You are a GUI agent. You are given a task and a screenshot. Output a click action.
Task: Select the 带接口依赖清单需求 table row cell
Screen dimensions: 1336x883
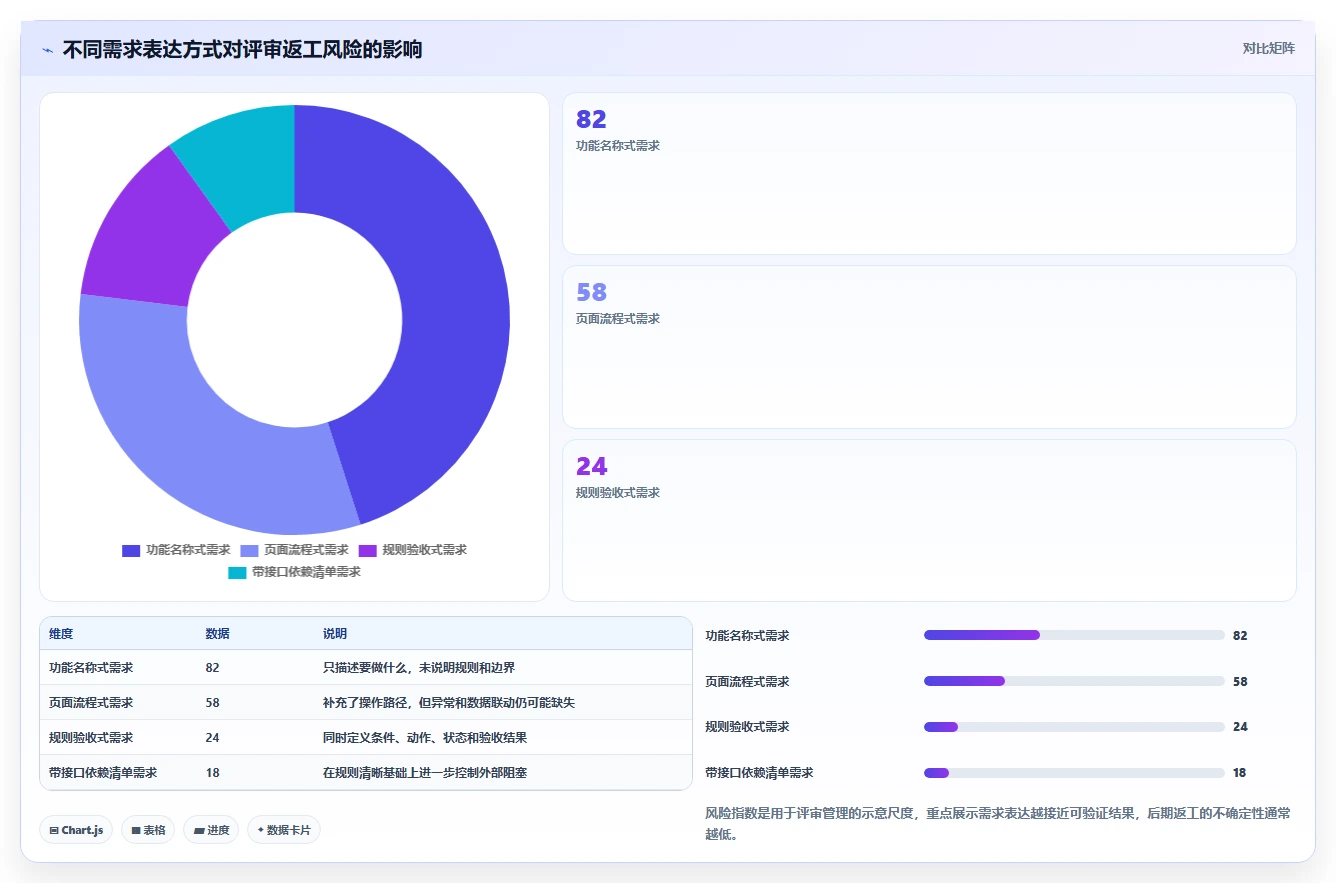click(103, 773)
